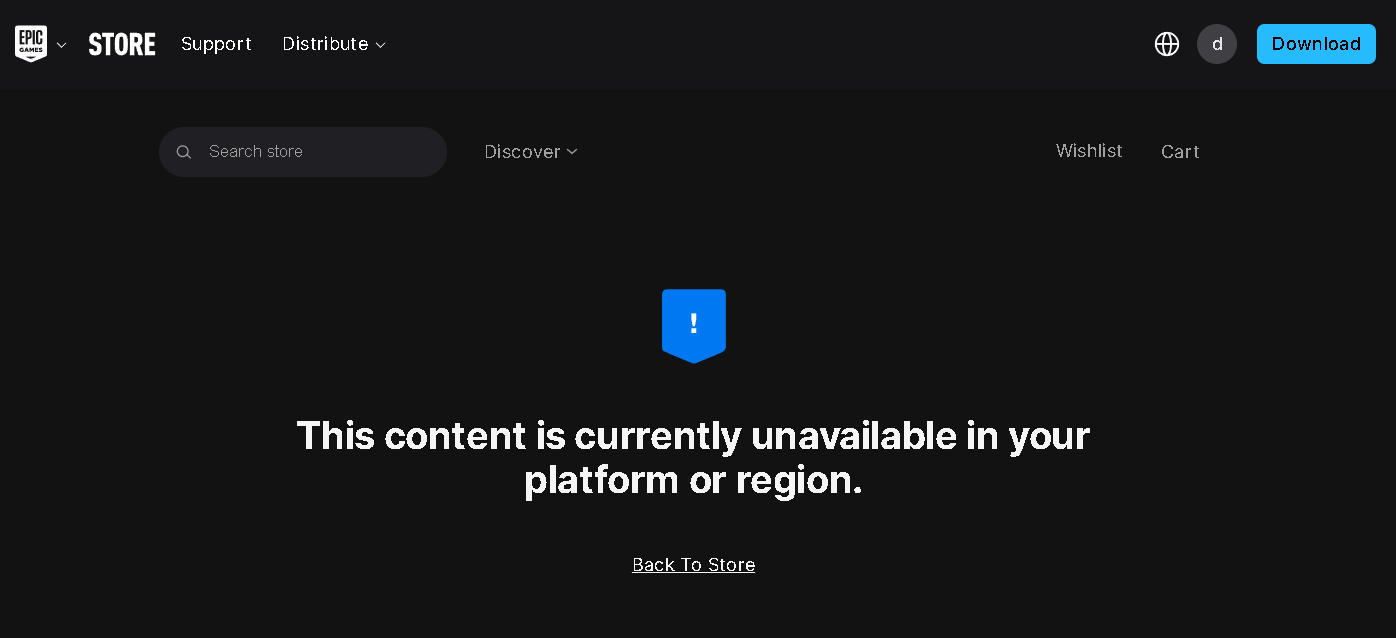Click the magnifying glass search icon
Viewport: 1396px width, 638px height.
click(x=184, y=152)
